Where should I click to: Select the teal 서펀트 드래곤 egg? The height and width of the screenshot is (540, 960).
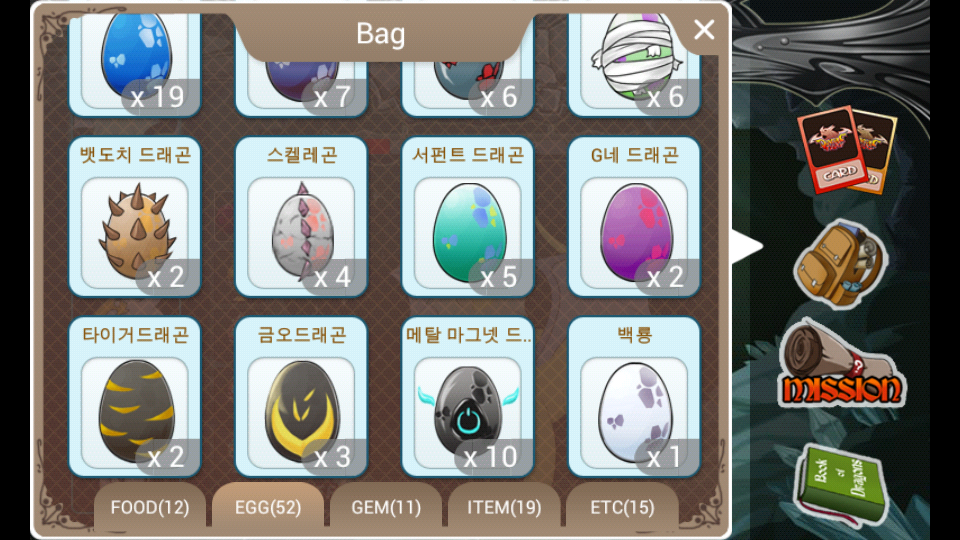pos(468,217)
